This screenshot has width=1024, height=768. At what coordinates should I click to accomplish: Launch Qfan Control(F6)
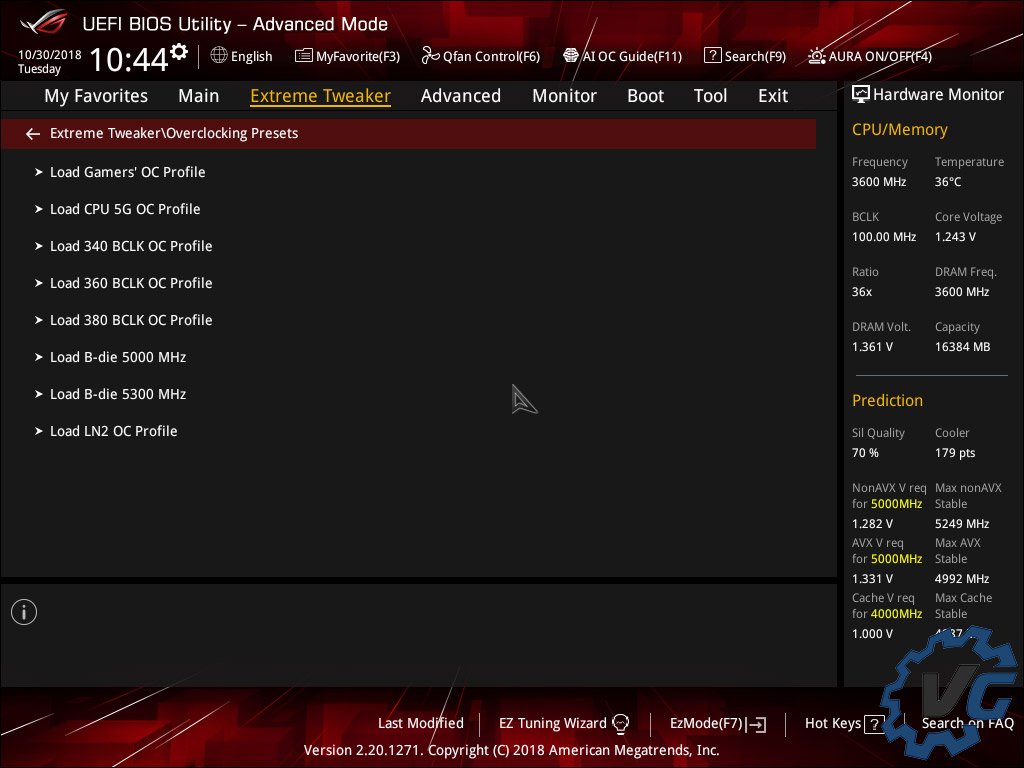coord(492,57)
